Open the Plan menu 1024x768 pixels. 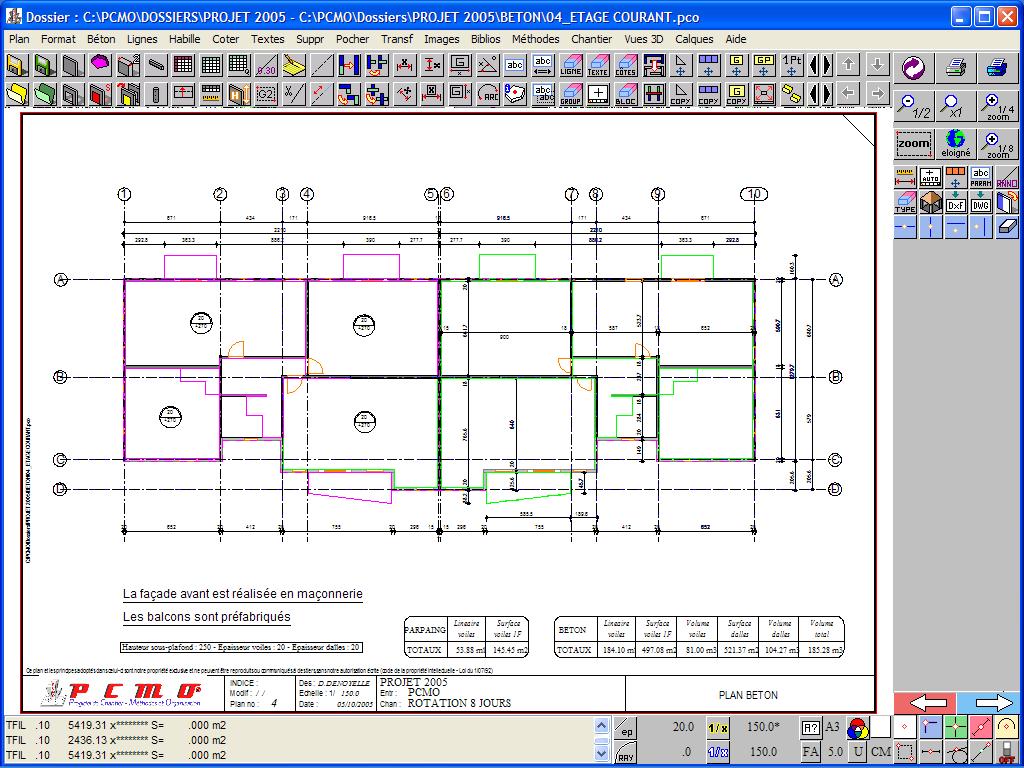point(19,39)
